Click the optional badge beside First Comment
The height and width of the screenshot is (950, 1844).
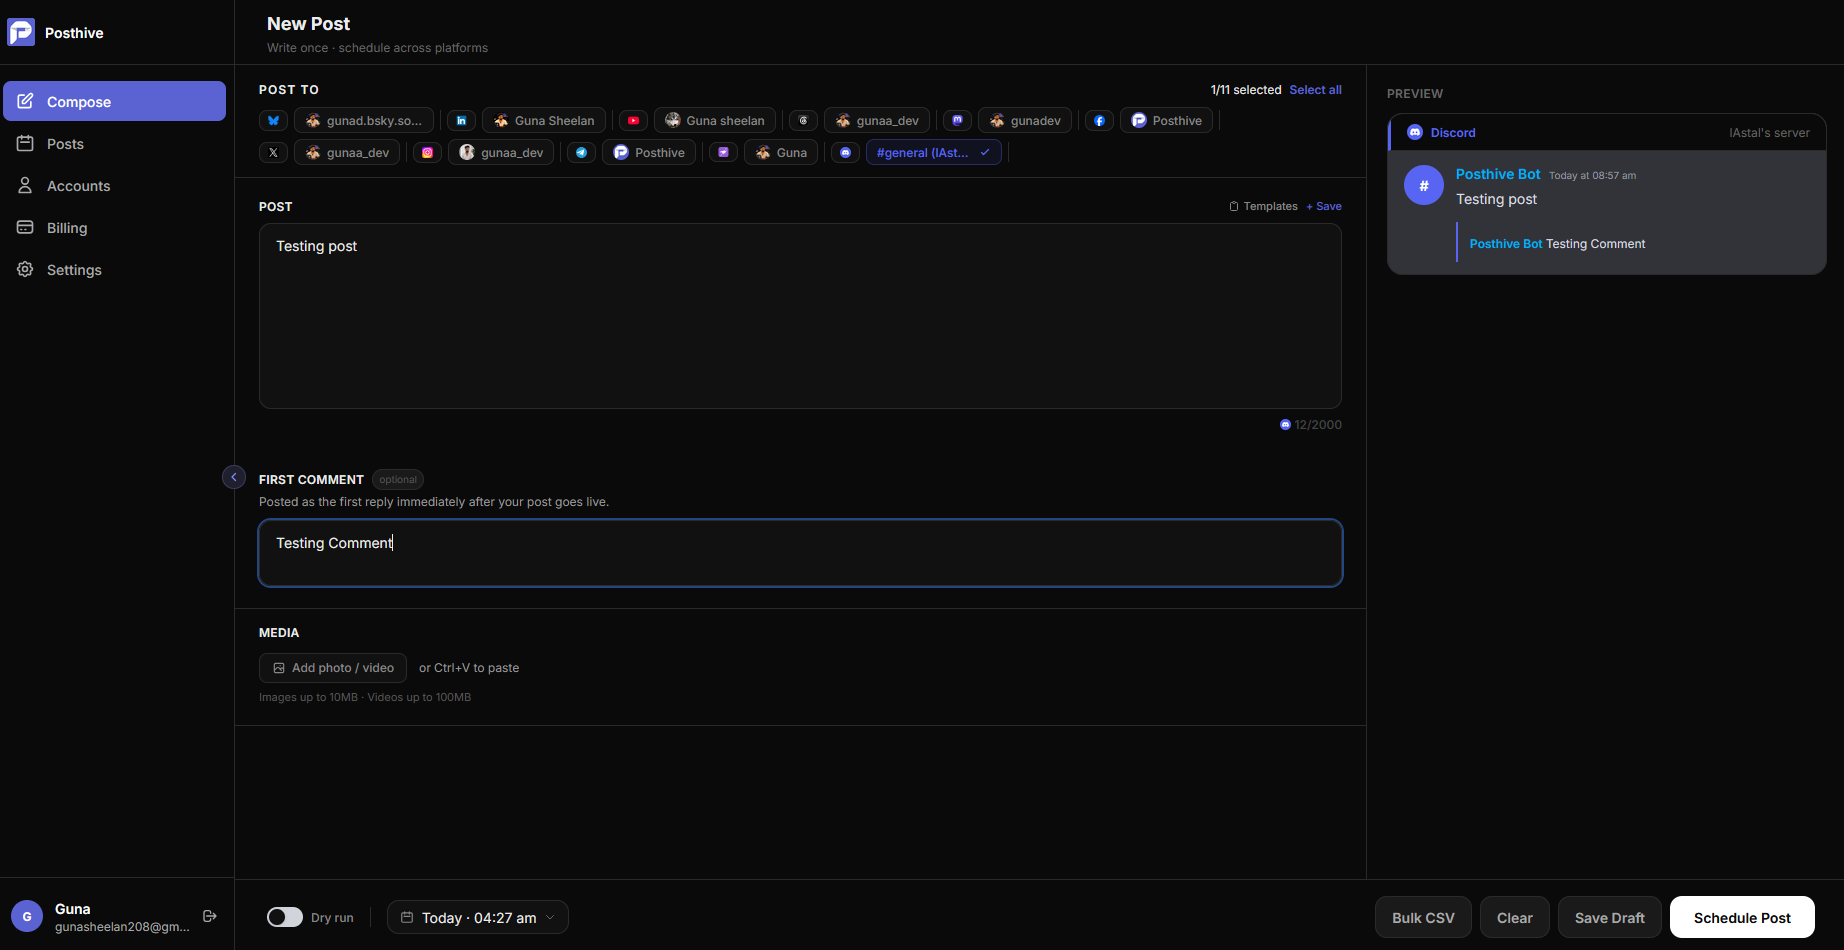click(398, 480)
